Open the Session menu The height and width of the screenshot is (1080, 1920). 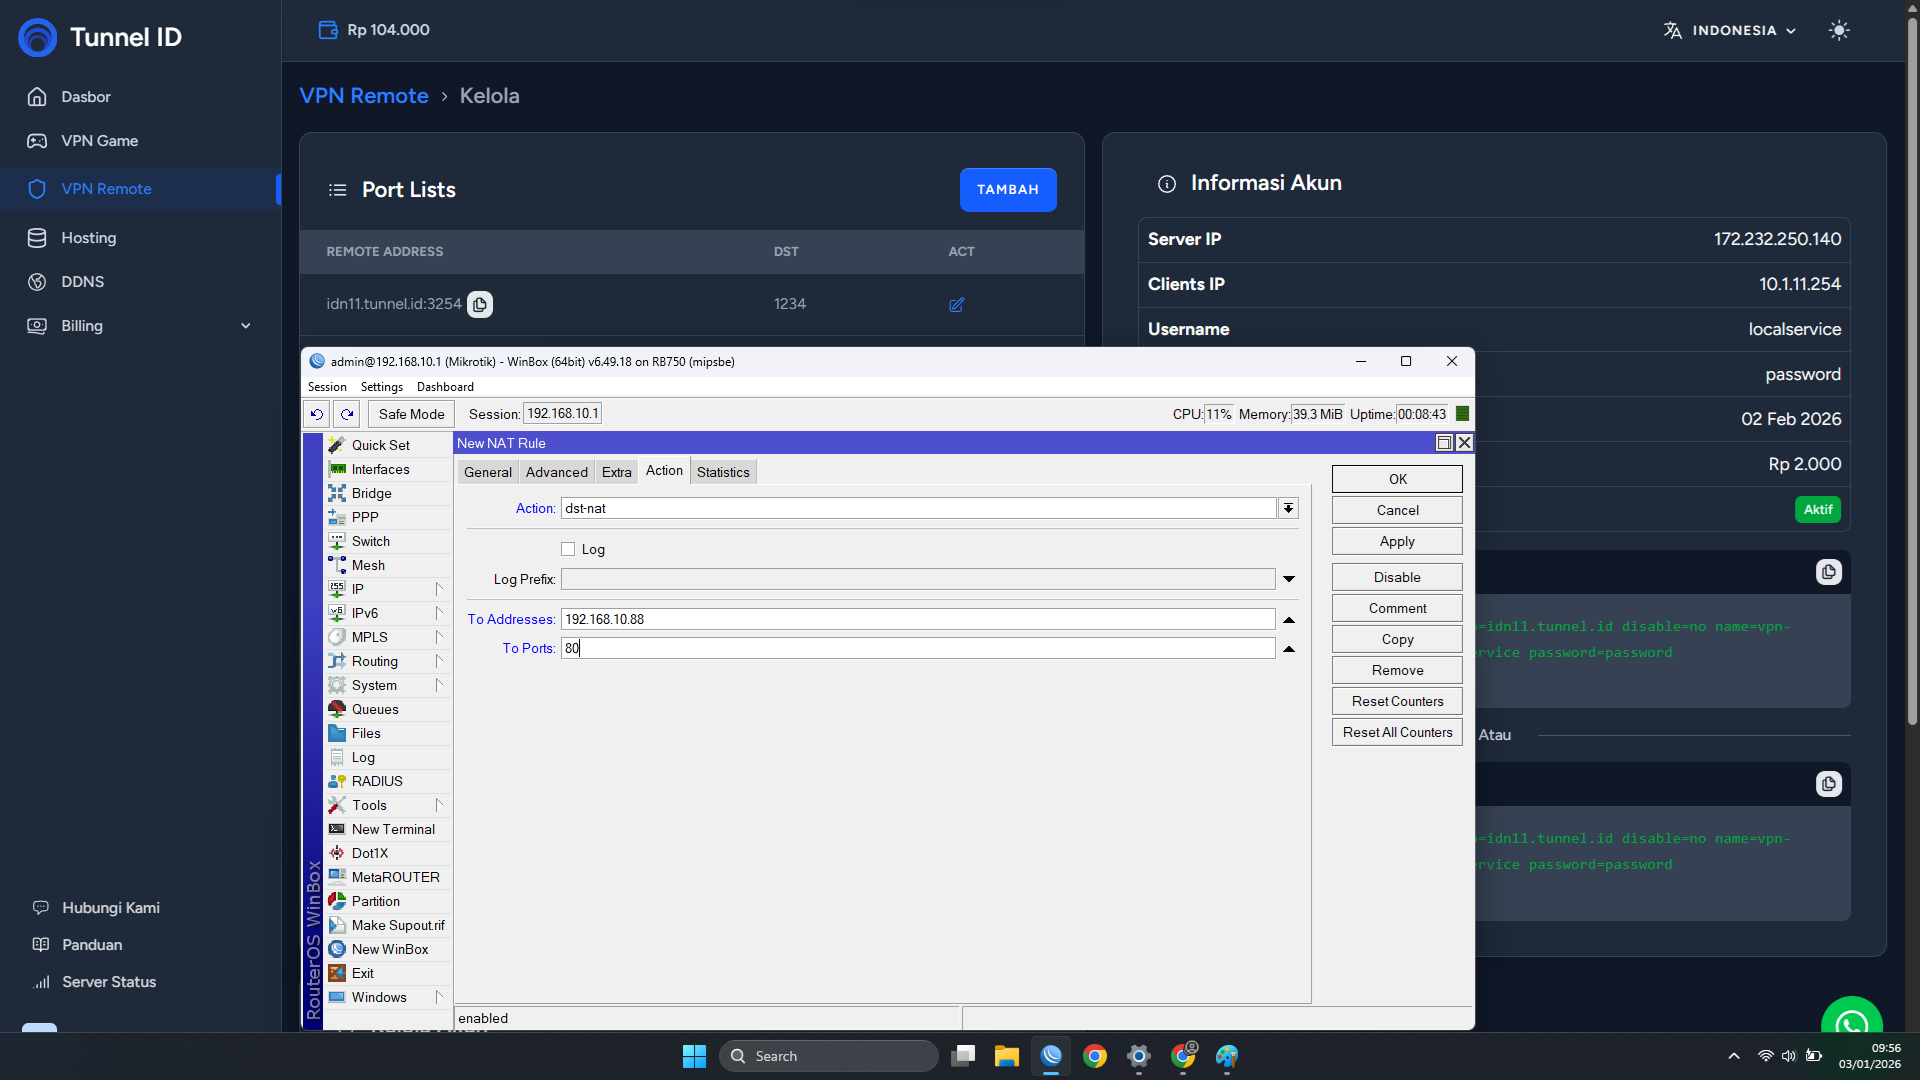(327, 387)
